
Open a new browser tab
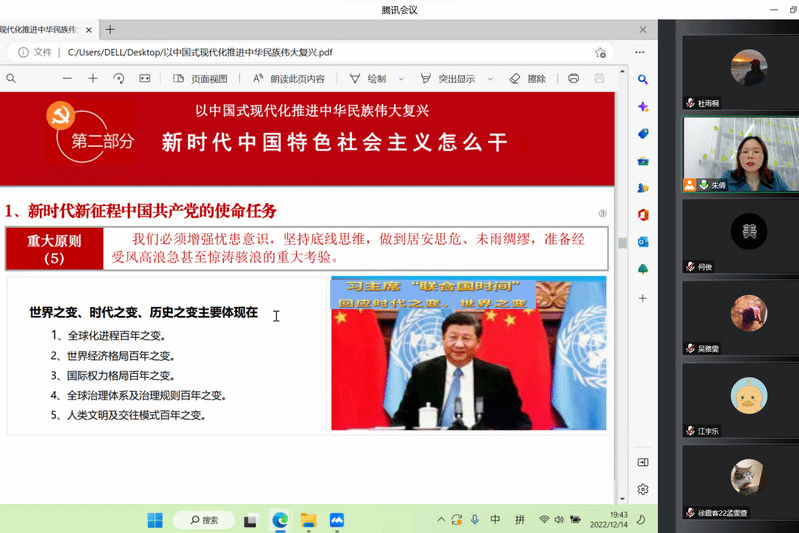coord(110,29)
